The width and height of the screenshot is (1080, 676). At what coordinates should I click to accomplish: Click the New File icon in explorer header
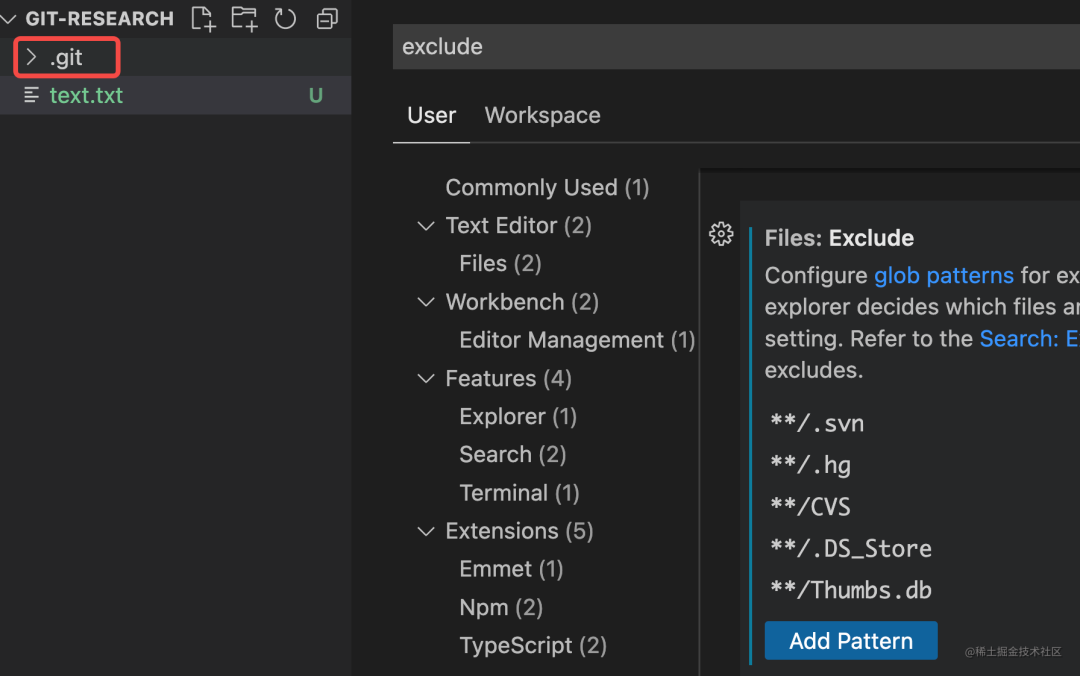(203, 18)
